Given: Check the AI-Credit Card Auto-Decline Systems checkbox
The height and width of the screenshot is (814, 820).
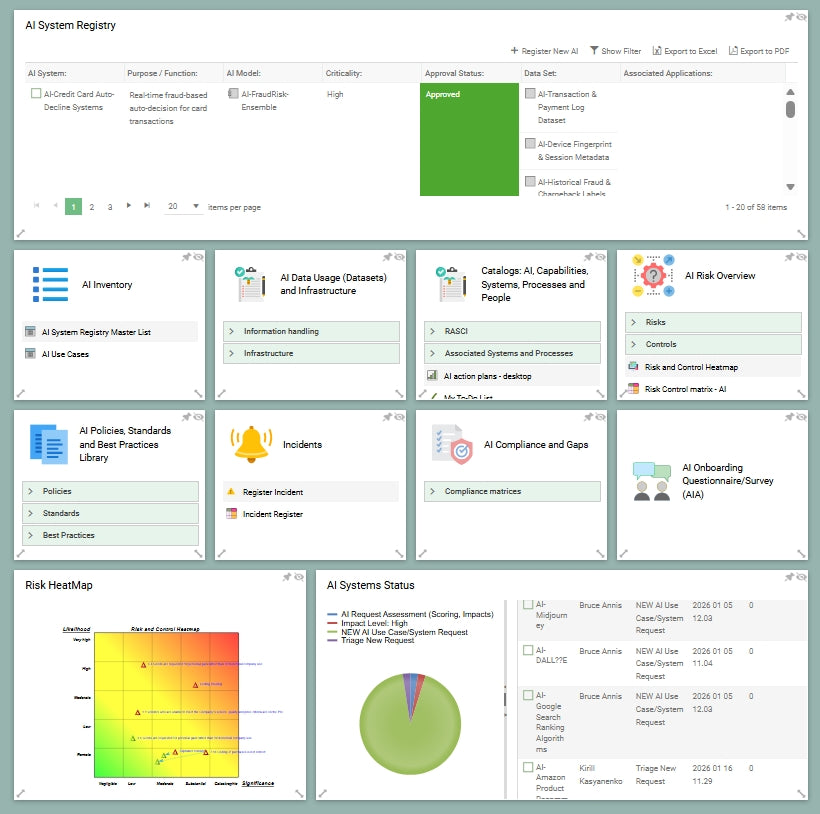Looking at the screenshot, I should 36,94.
